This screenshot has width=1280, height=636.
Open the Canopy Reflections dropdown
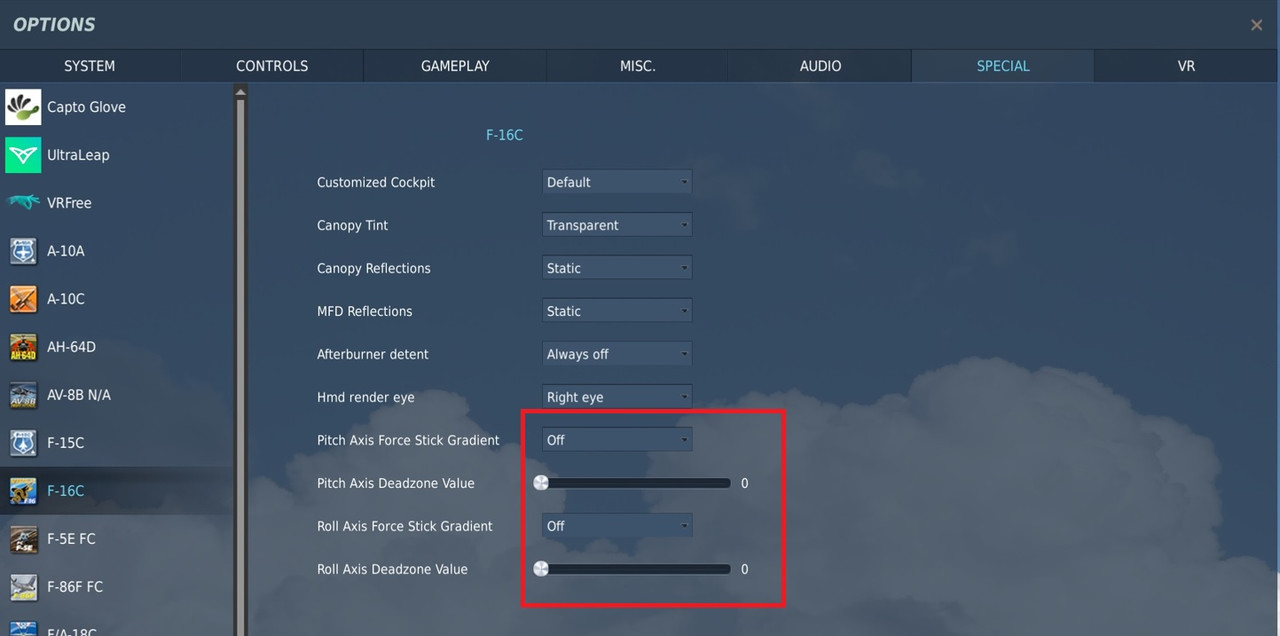617,268
